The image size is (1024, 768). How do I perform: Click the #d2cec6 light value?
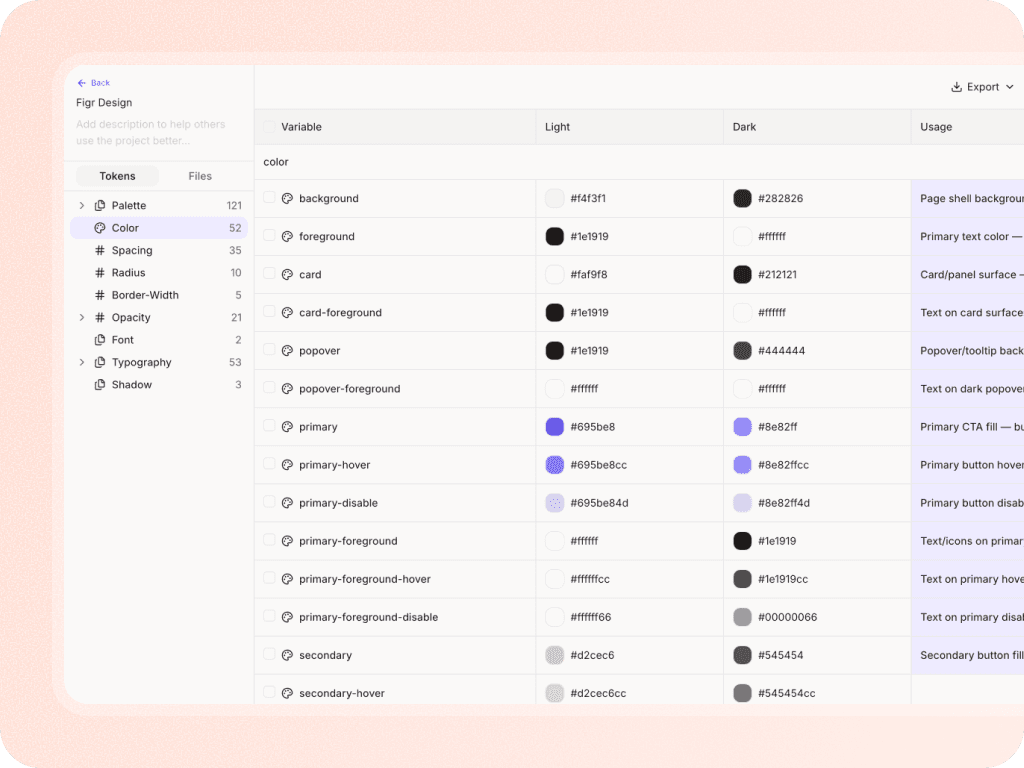coord(592,655)
